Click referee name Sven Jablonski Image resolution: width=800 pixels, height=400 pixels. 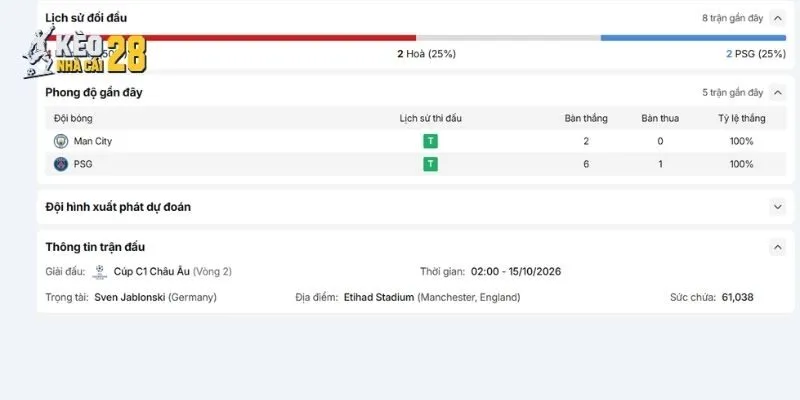pos(130,297)
